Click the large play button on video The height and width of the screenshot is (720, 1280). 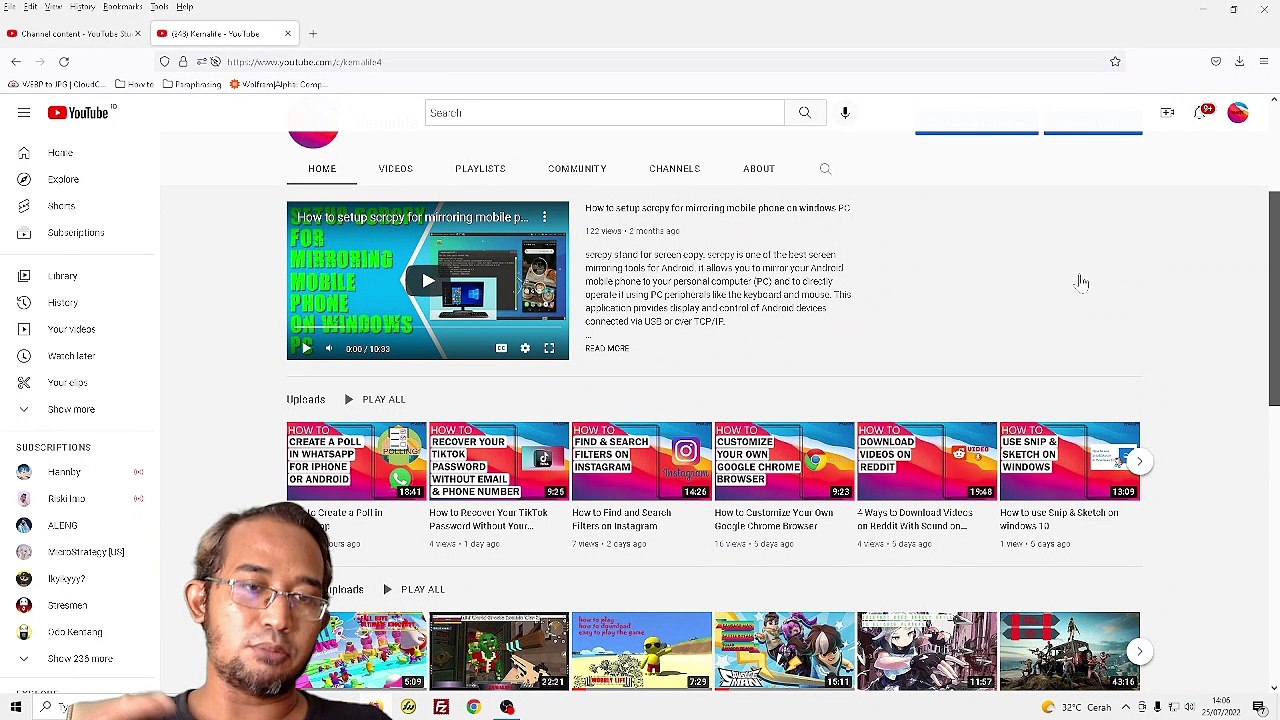(x=428, y=281)
